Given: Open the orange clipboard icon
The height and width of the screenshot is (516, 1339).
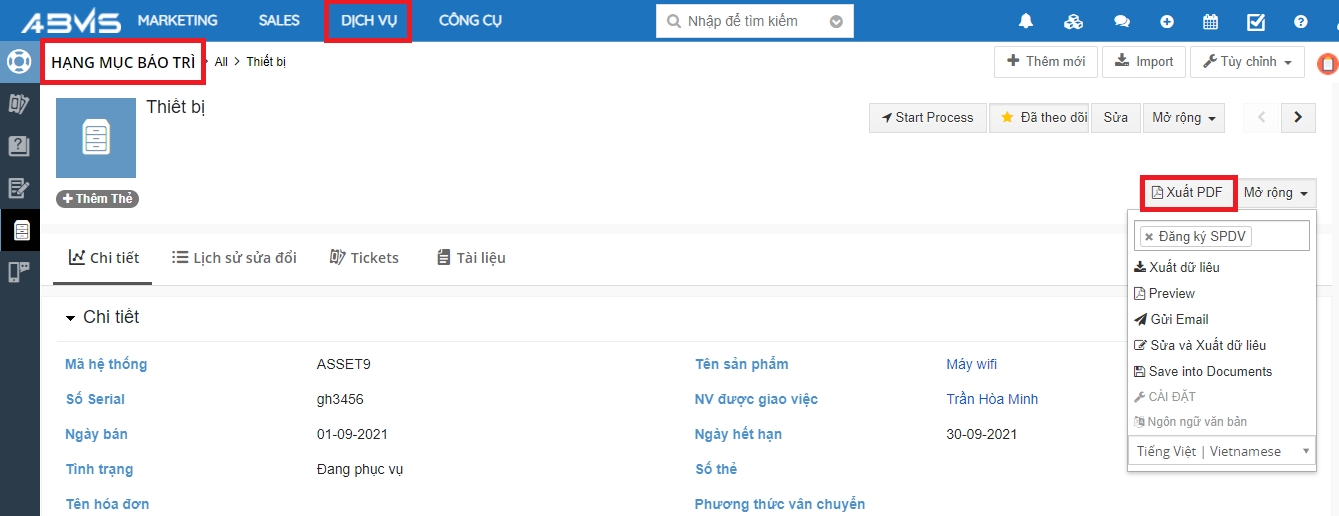Looking at the screenshot, I should (1327, 64).
